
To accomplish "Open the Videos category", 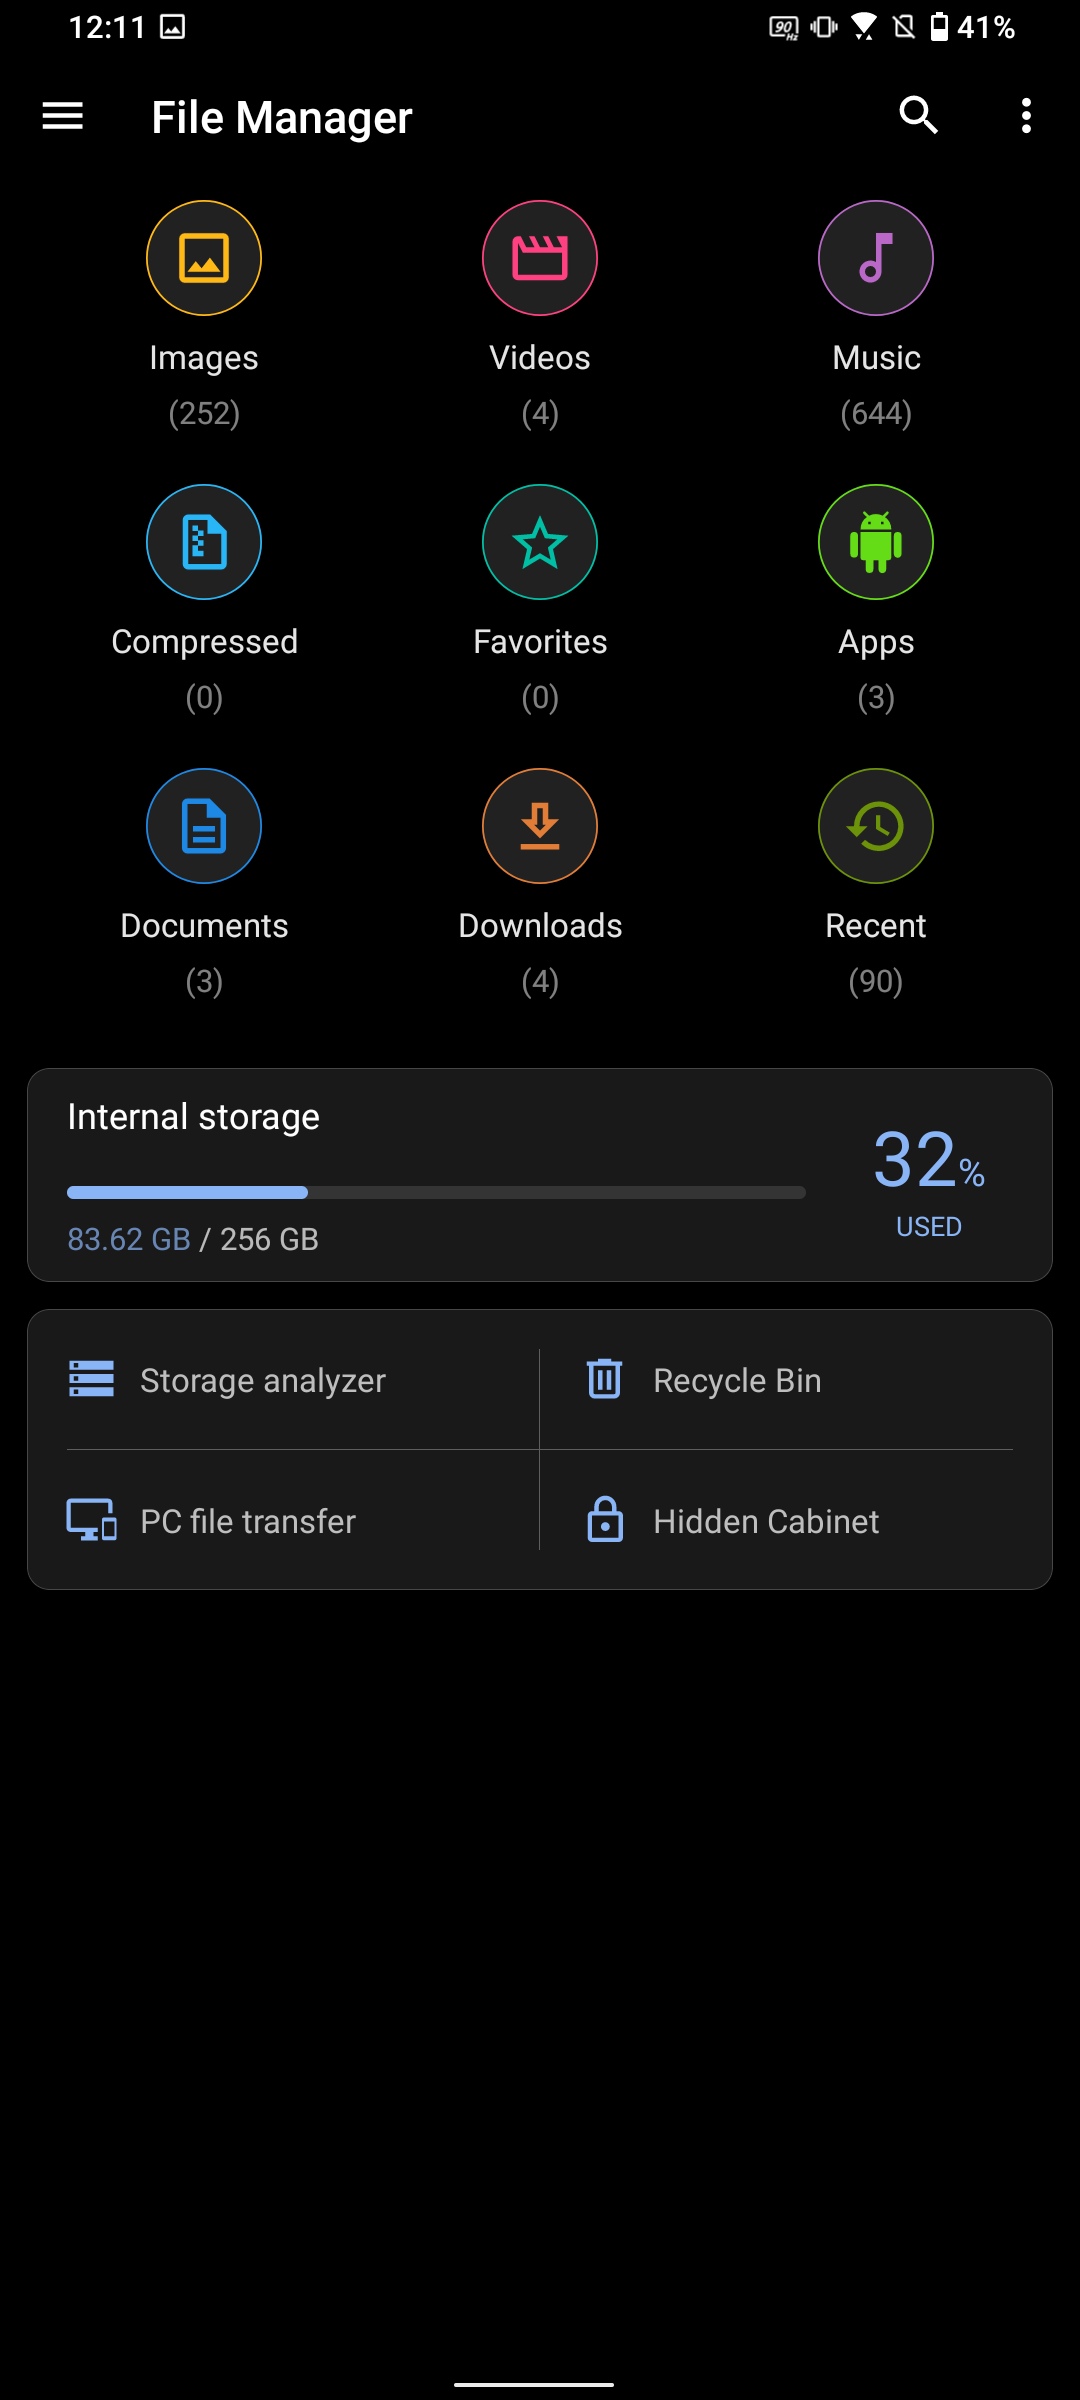I will point(540,258).
